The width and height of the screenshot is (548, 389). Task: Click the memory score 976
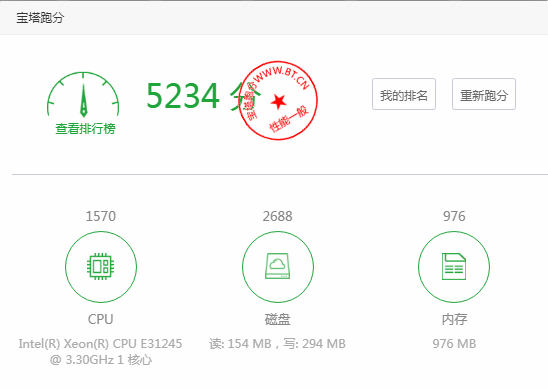tap(454, 216)
